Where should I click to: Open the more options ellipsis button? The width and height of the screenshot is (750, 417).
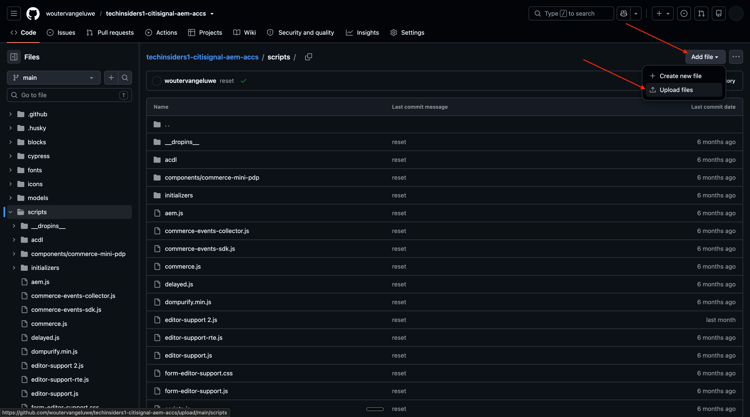(x=736, y=57)
